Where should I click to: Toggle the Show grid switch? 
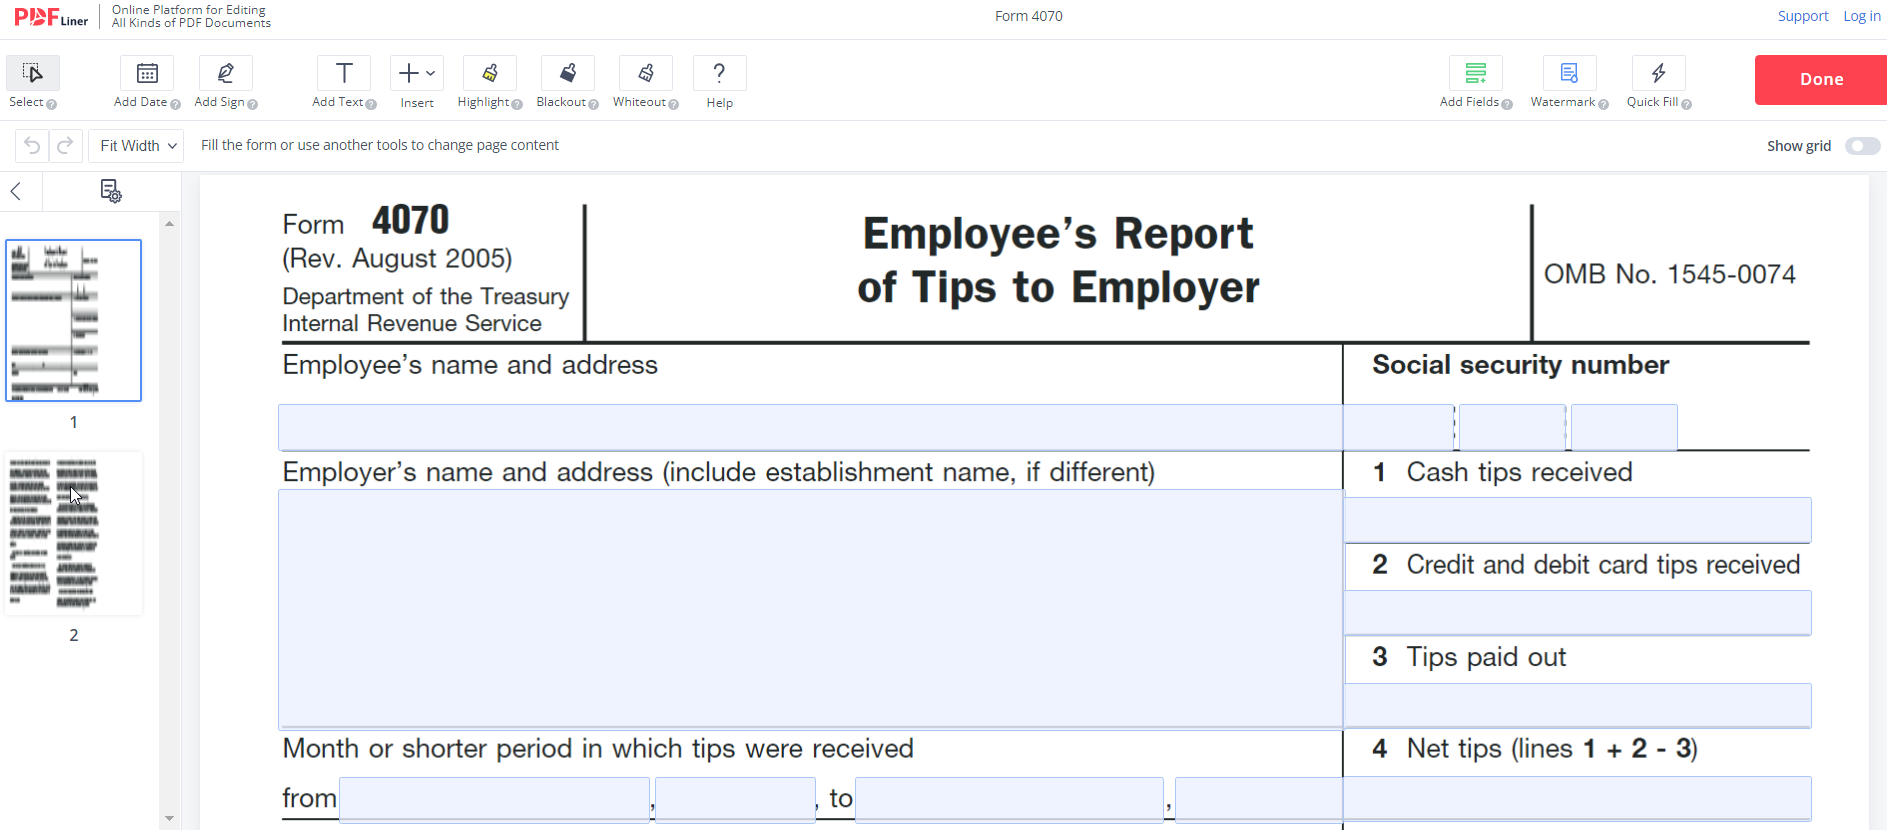[1862, 146]
